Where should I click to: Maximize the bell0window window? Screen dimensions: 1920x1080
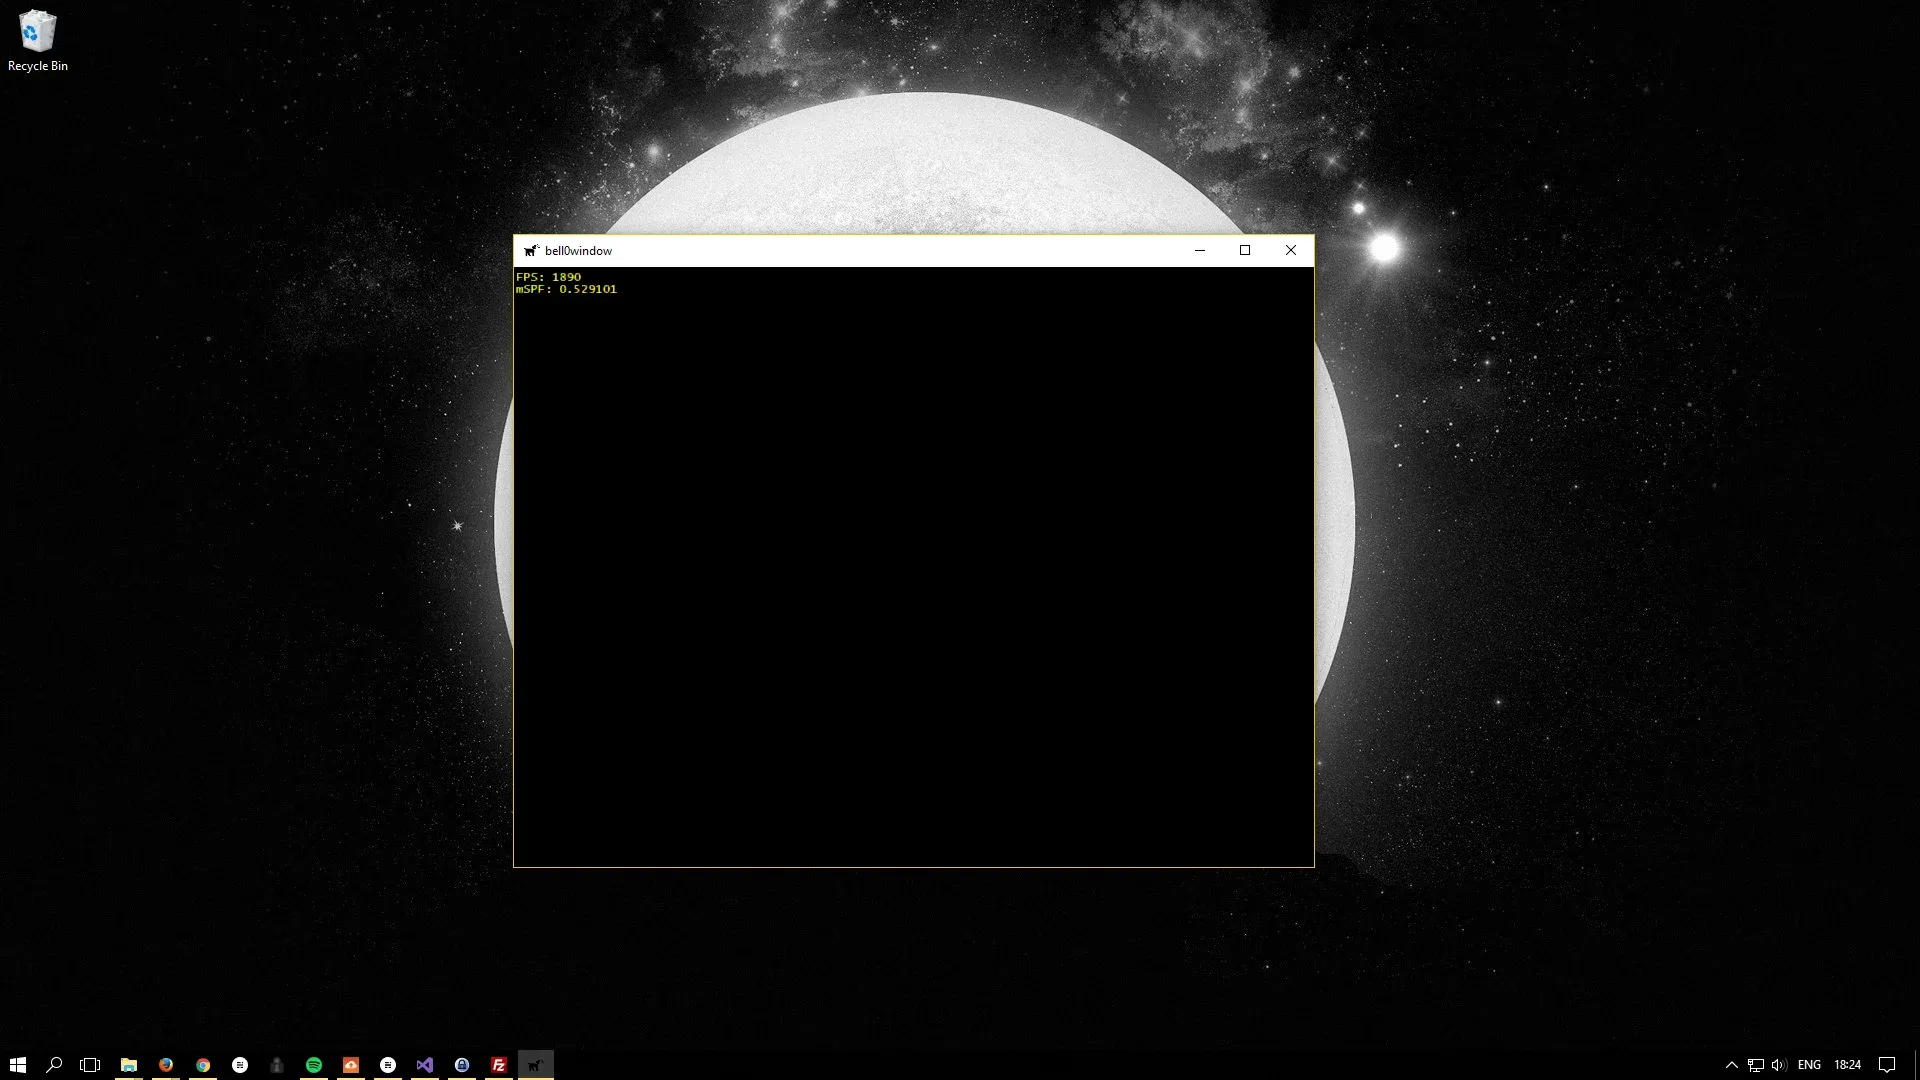[1245, 250]
